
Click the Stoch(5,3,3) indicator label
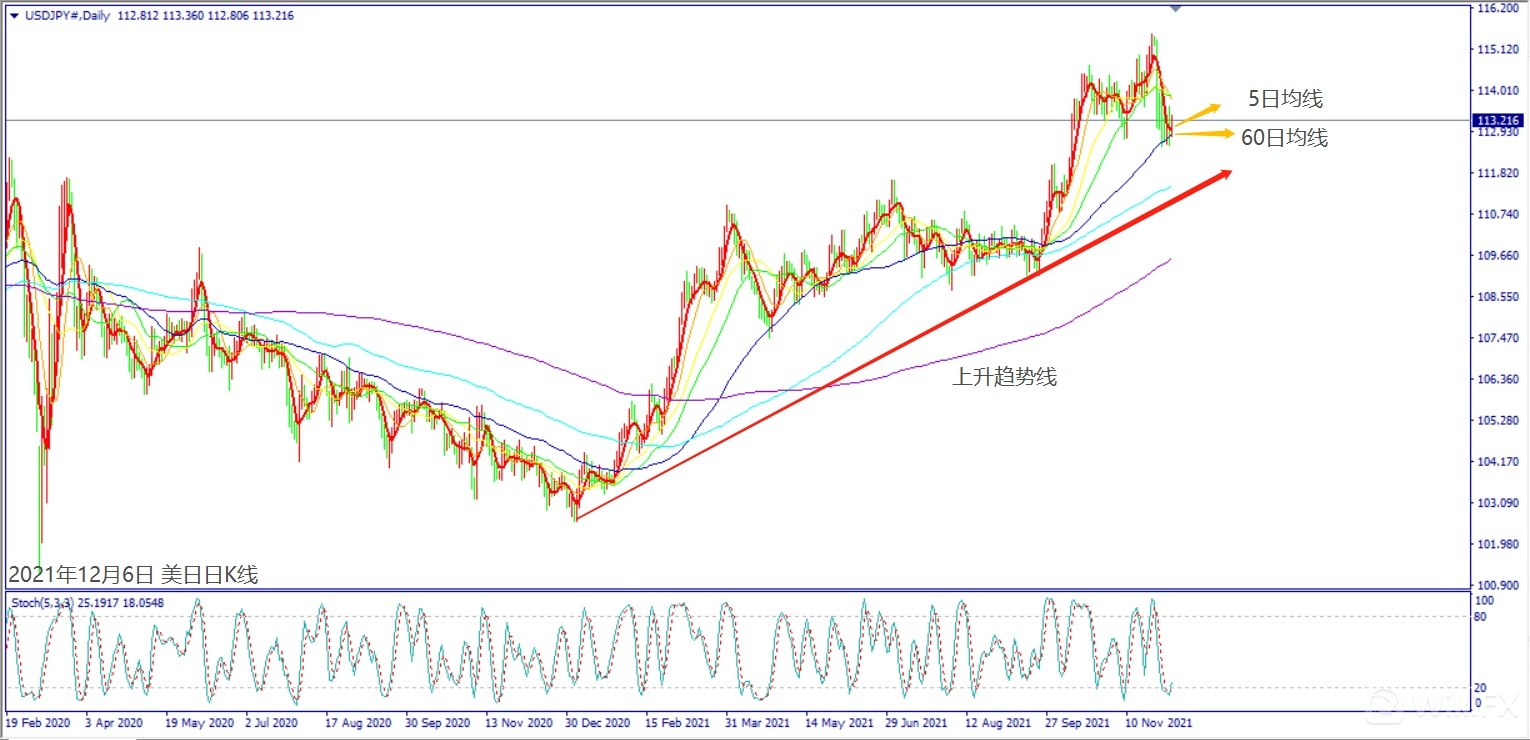click(x=40, y=602)
